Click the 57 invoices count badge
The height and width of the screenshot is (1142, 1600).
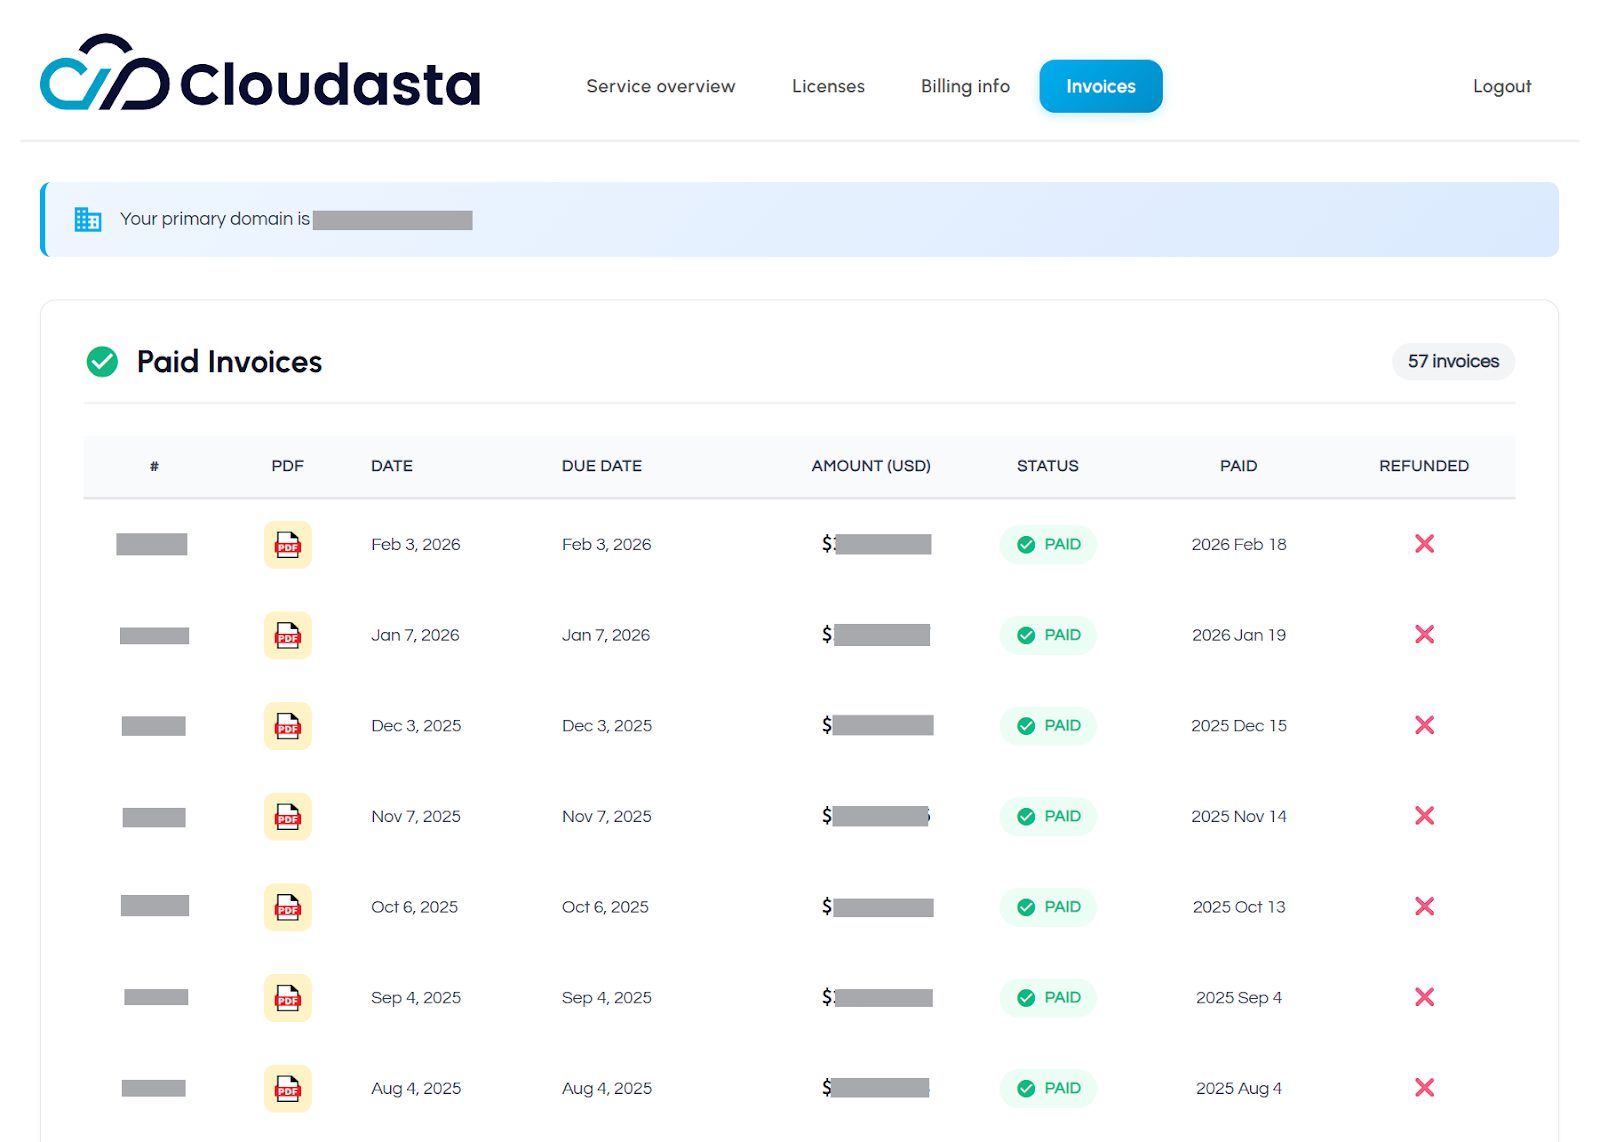[x=1453, y=362]
